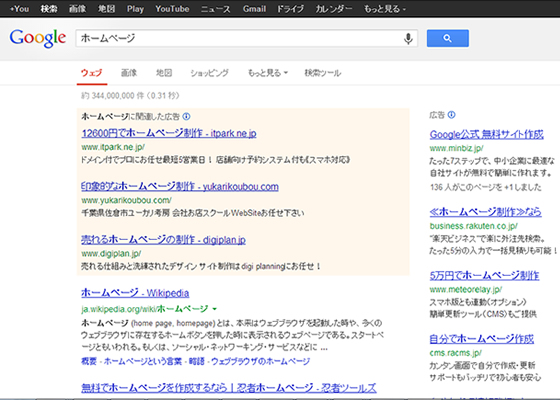Open 検索ツール options
The width and height of the screenshot is (560, 400).
(322, 73)
